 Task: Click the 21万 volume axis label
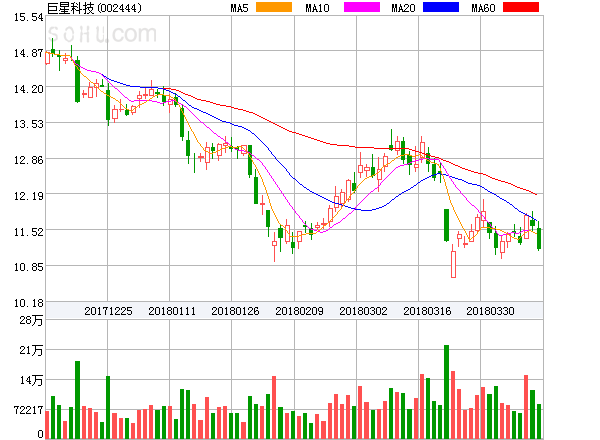31,350
